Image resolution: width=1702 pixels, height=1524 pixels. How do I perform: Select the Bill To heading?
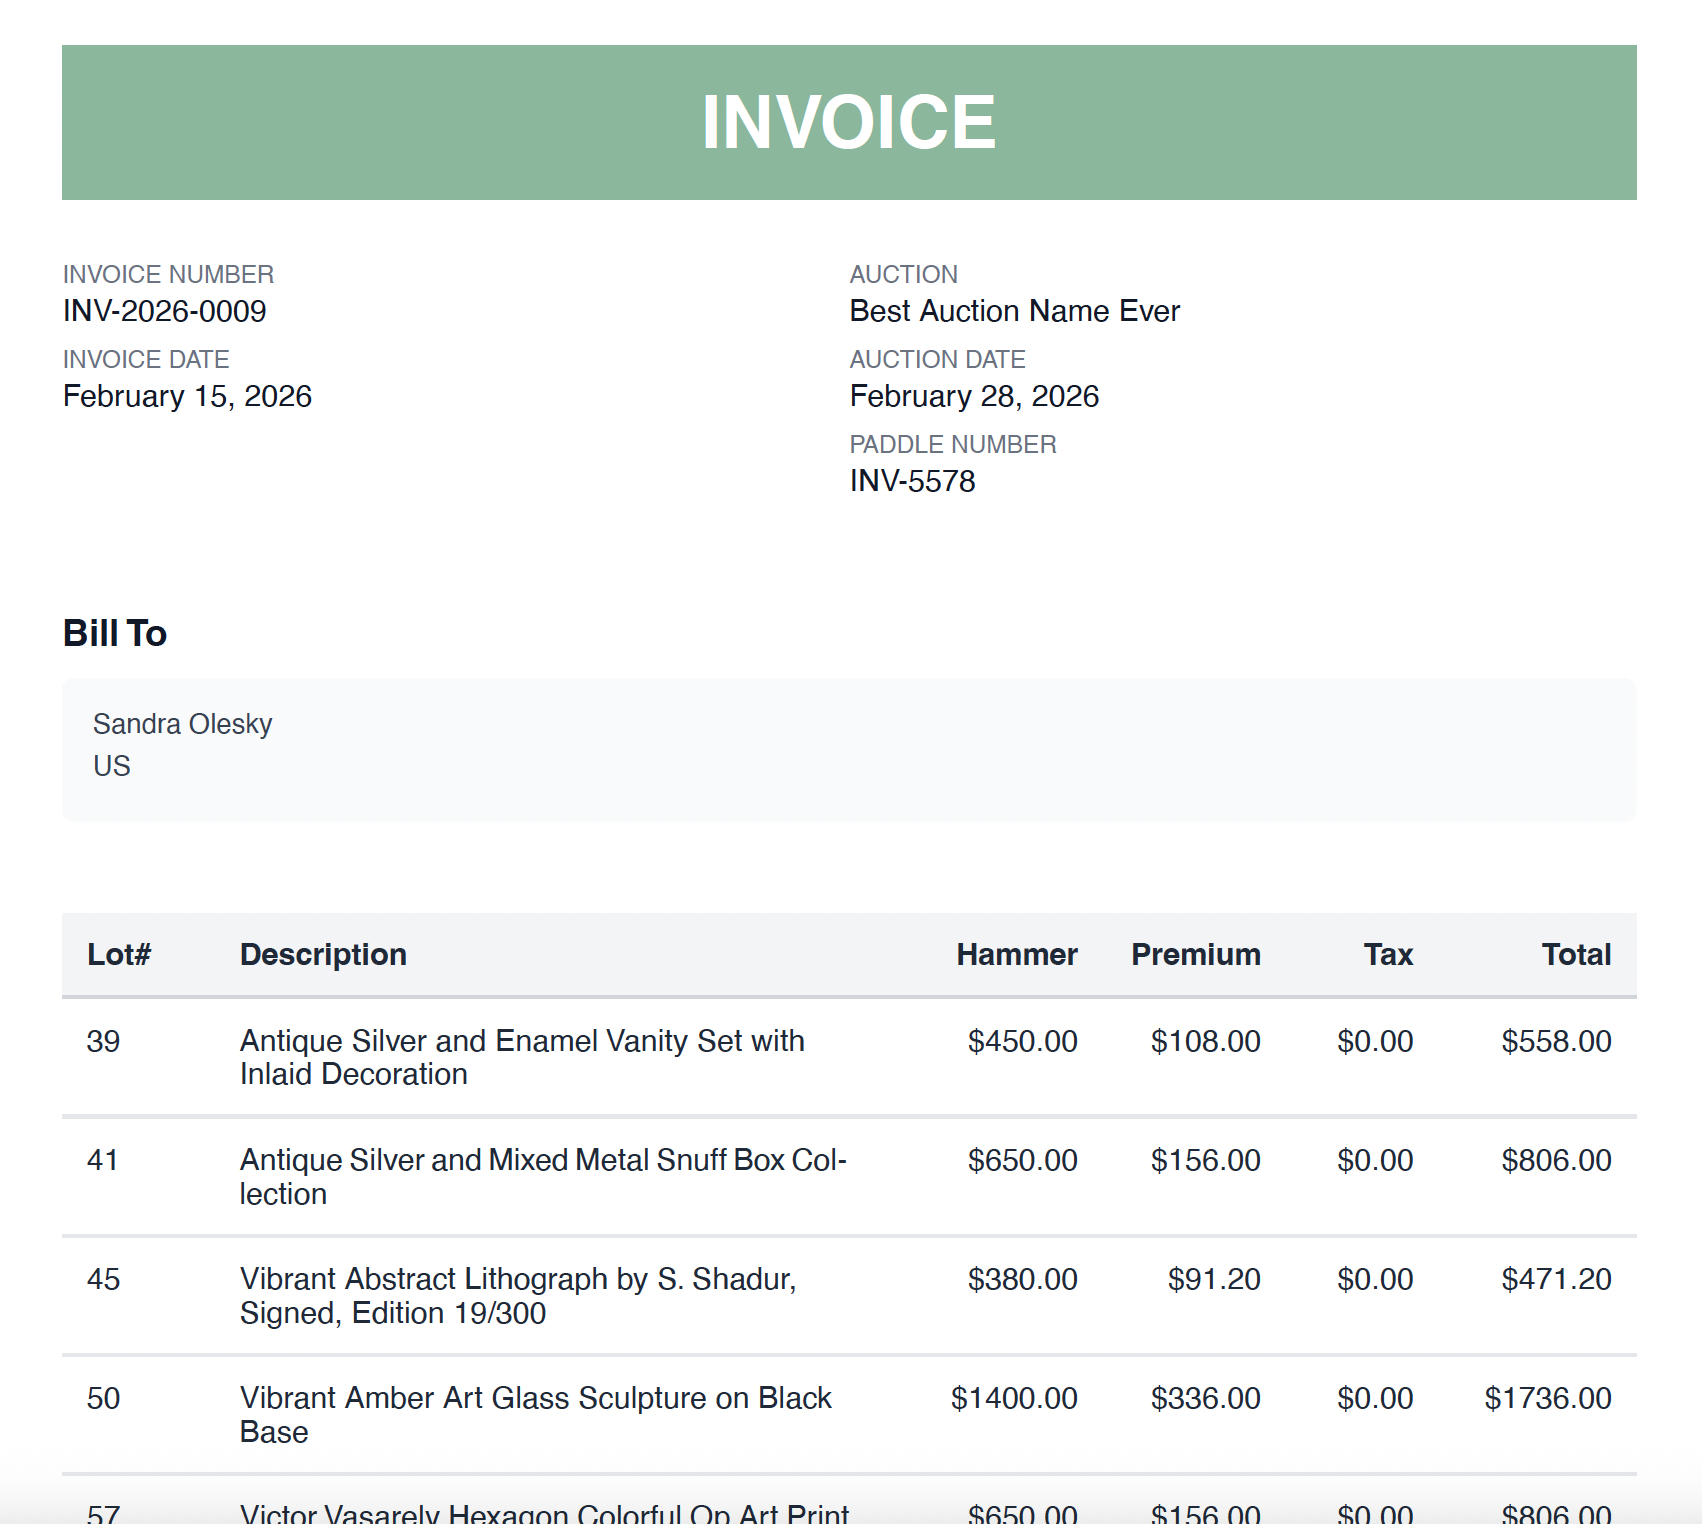(114, 632)
